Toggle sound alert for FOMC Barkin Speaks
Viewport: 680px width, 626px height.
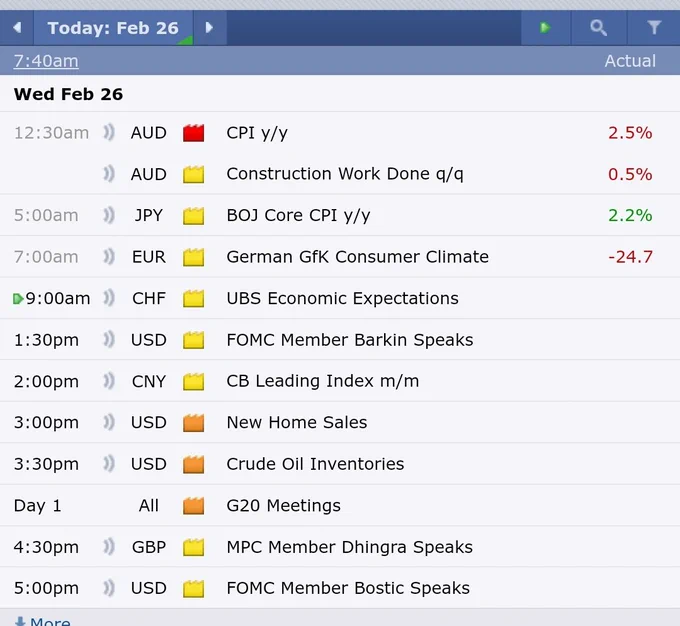tap(109, 340)
